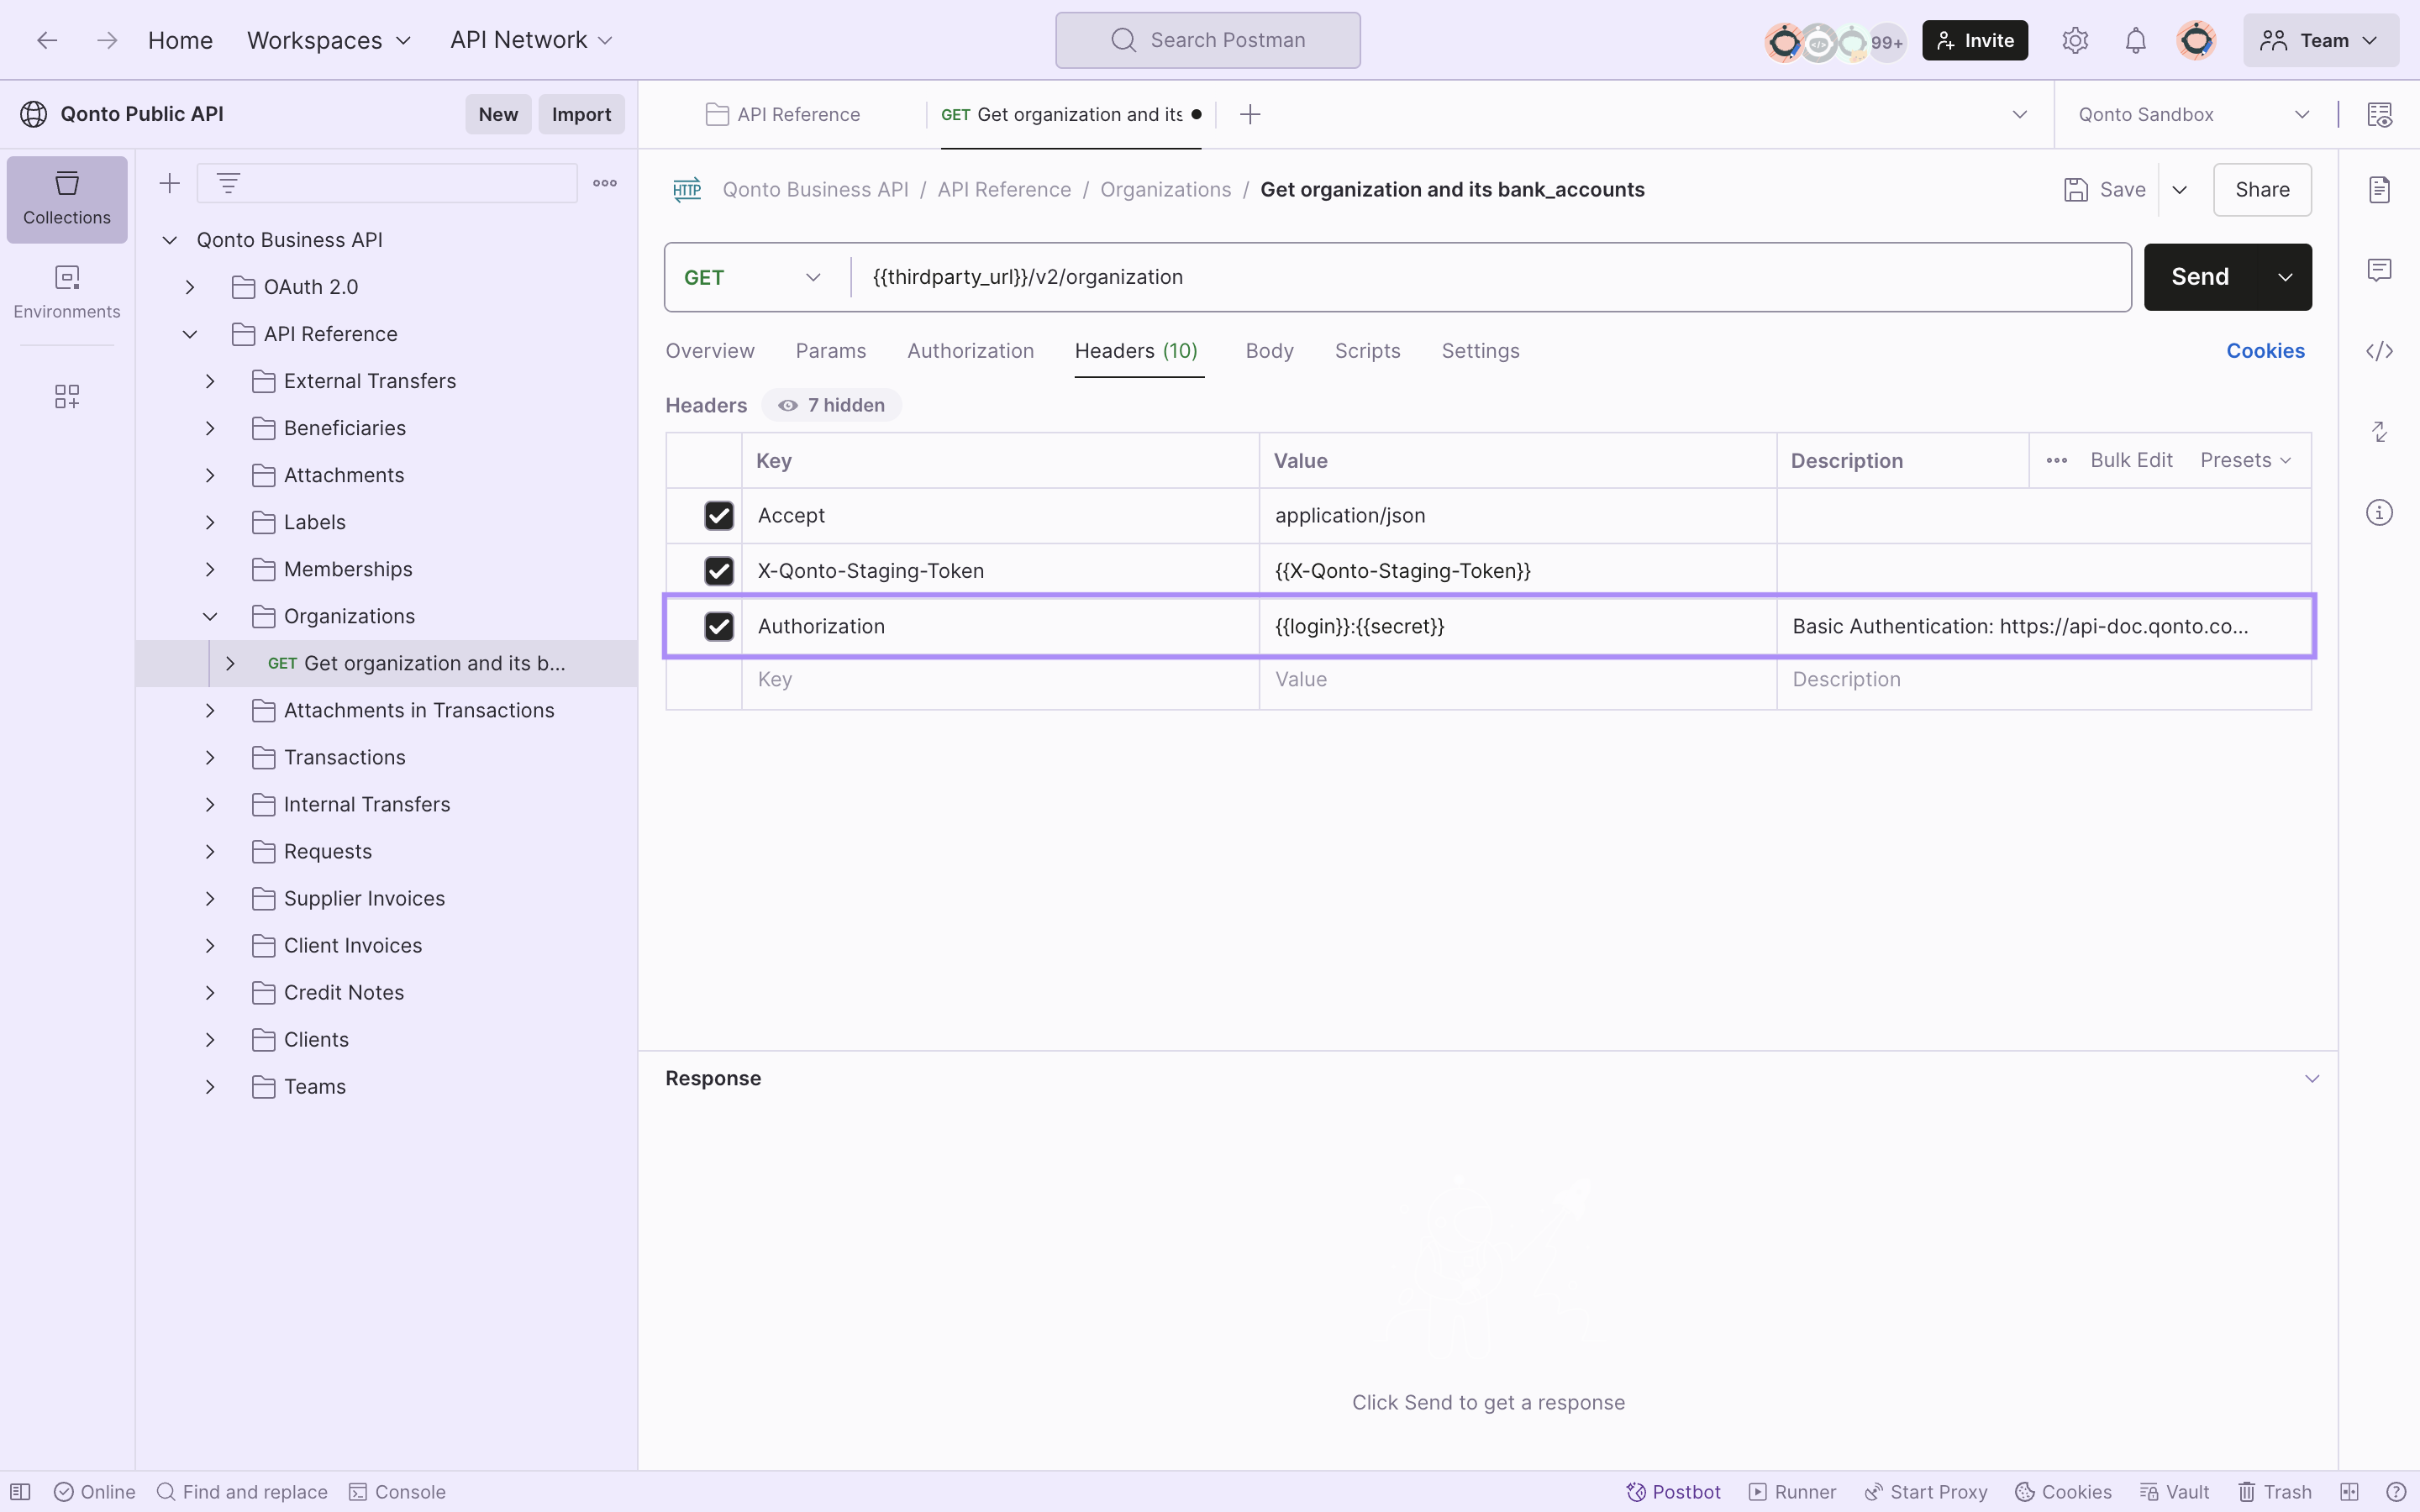The width and height of the screenshot is (2420, 1512).
Task: Open the Scripts tab
Action: point(1367,350)
